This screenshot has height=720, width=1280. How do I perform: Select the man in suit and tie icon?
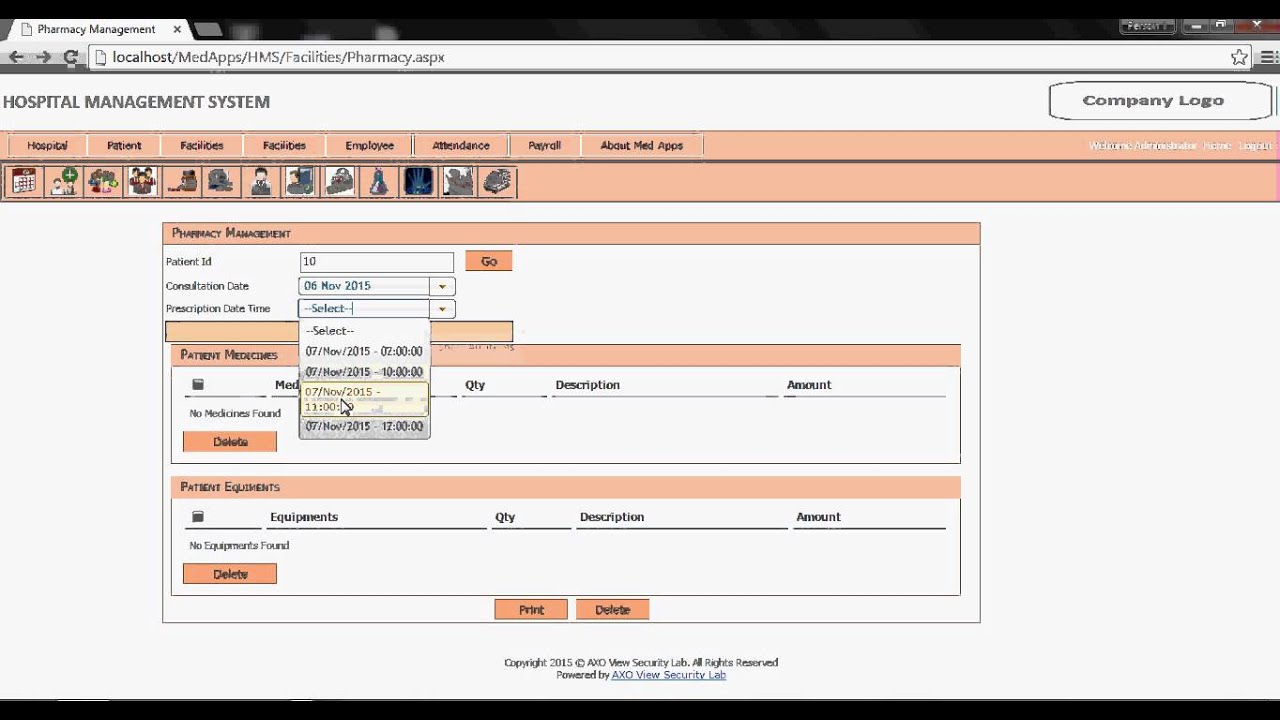pos(261,182)
